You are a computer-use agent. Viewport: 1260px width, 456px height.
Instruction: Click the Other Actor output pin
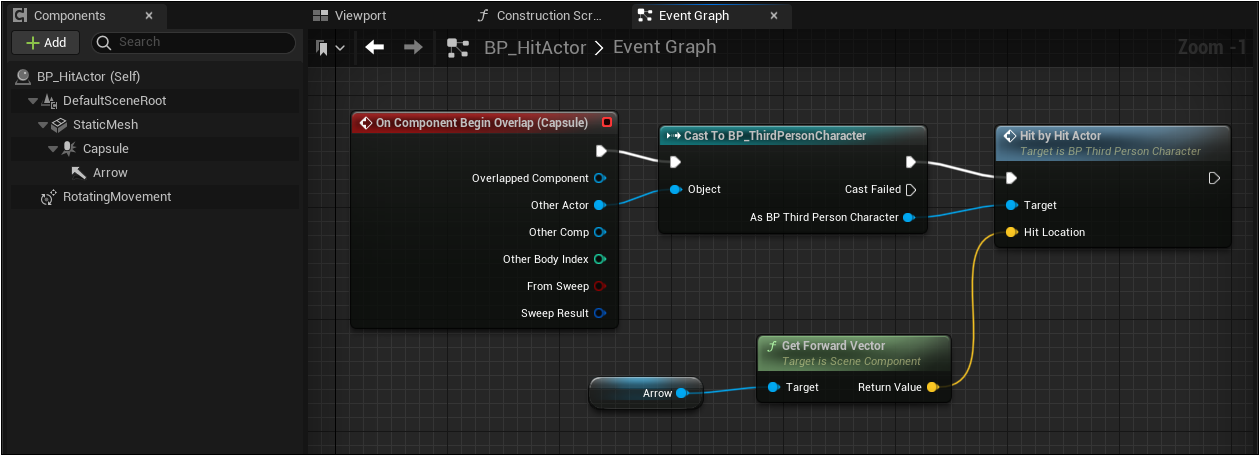point(600,205)
